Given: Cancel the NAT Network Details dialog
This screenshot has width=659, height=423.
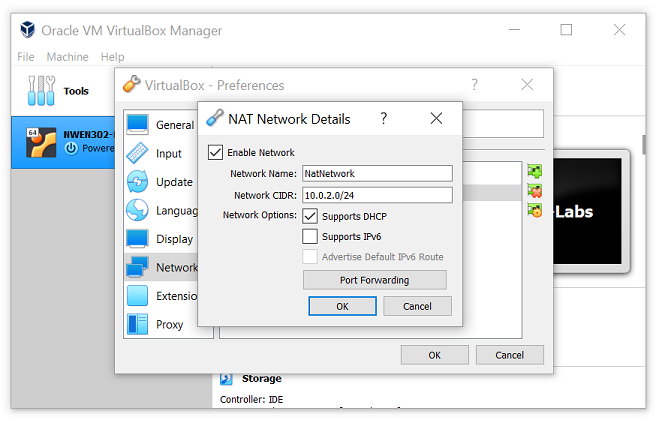Looking at the screenshot, I should pos(417,306).
